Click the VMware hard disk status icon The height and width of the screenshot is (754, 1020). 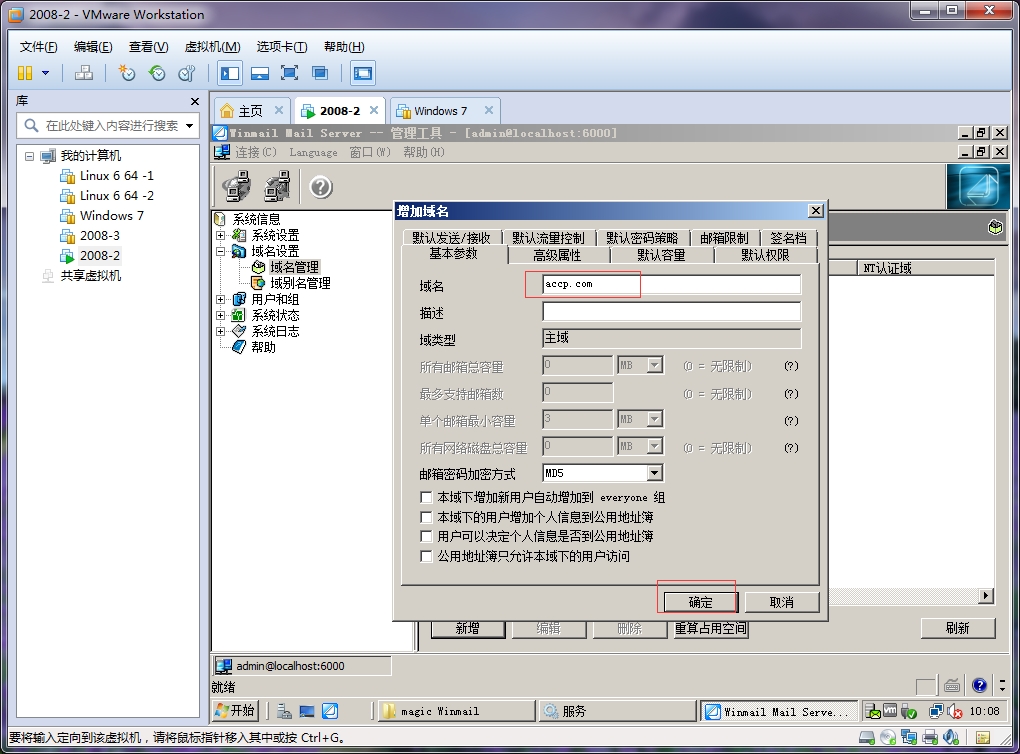pyautogui.click(x=866, y=737)
